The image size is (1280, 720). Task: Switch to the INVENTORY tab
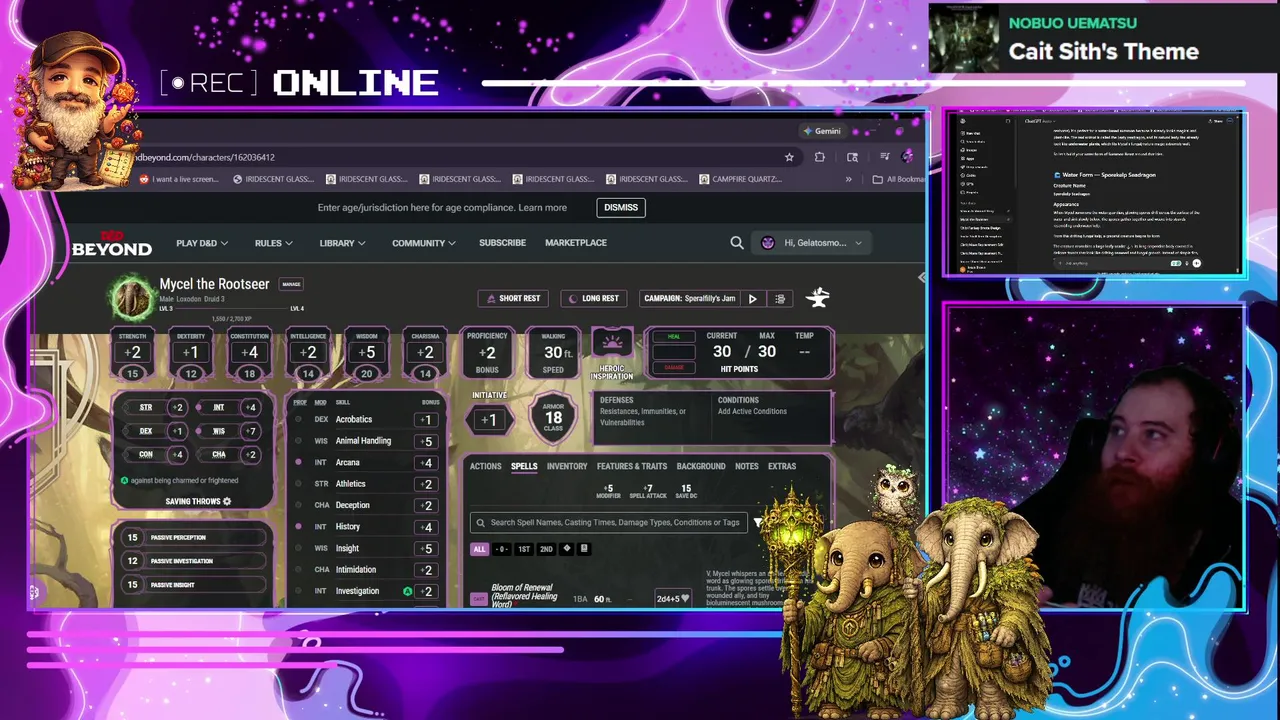tap(567, 466)
